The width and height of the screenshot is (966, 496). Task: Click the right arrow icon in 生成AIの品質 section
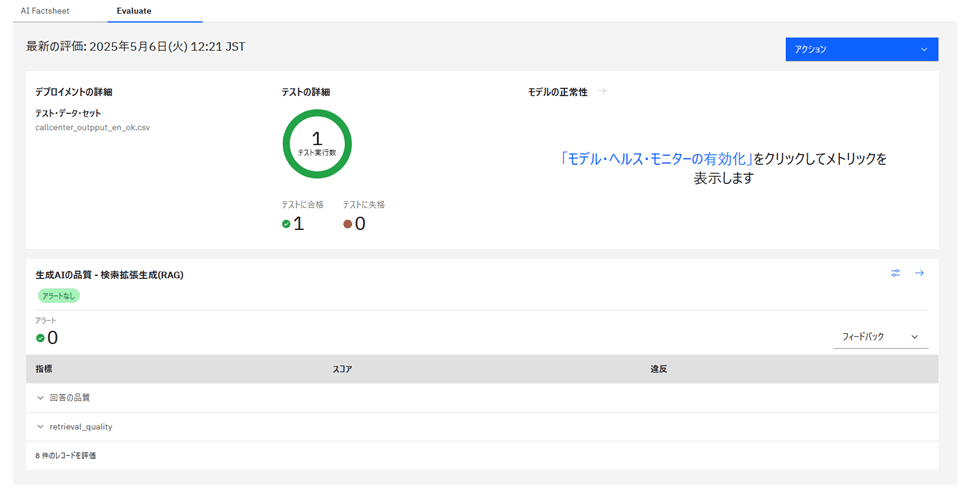[x=919, y=273]
